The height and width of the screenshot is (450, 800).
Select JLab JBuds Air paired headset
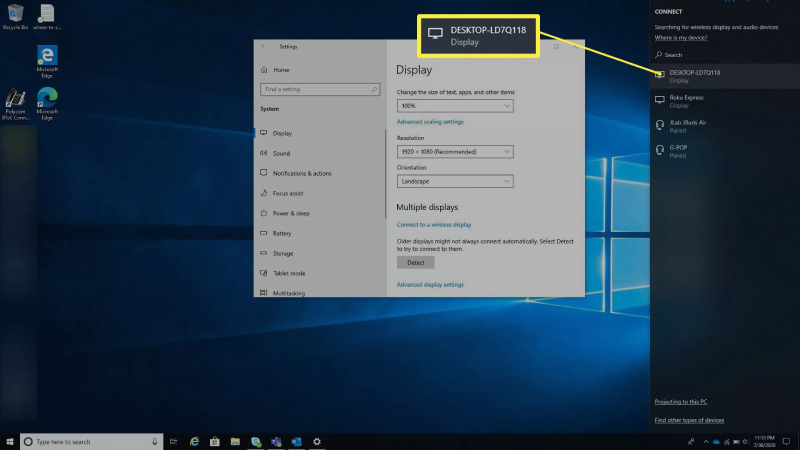[x=687, y=126]
